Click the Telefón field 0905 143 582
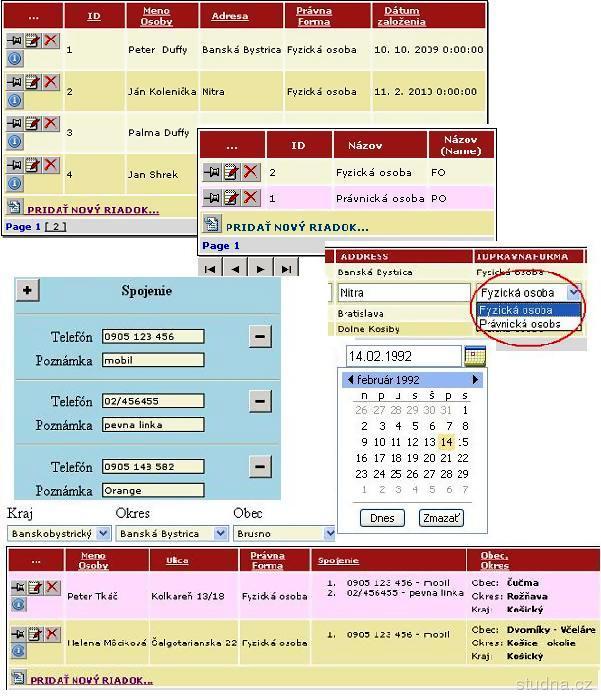 pos(153,467)
